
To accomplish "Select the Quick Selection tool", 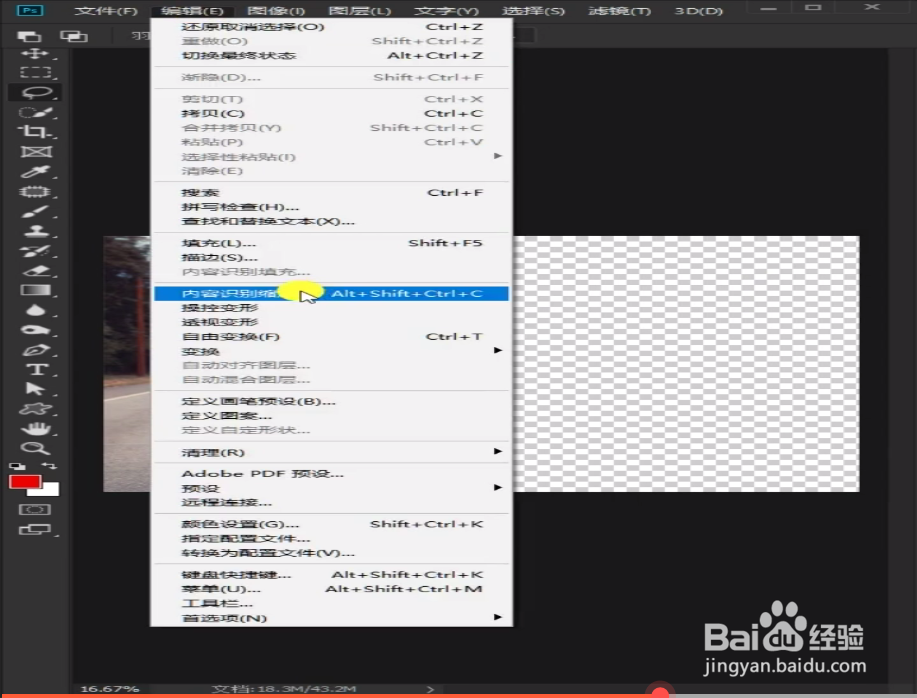I will point(35,112).
